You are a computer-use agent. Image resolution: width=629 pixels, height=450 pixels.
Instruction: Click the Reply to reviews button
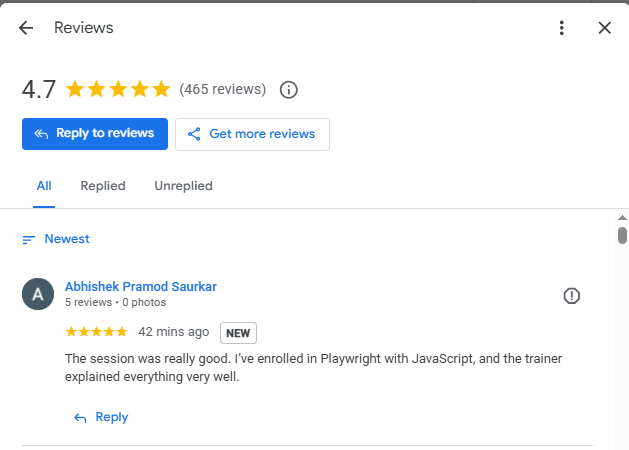click(x=95, y=134)
